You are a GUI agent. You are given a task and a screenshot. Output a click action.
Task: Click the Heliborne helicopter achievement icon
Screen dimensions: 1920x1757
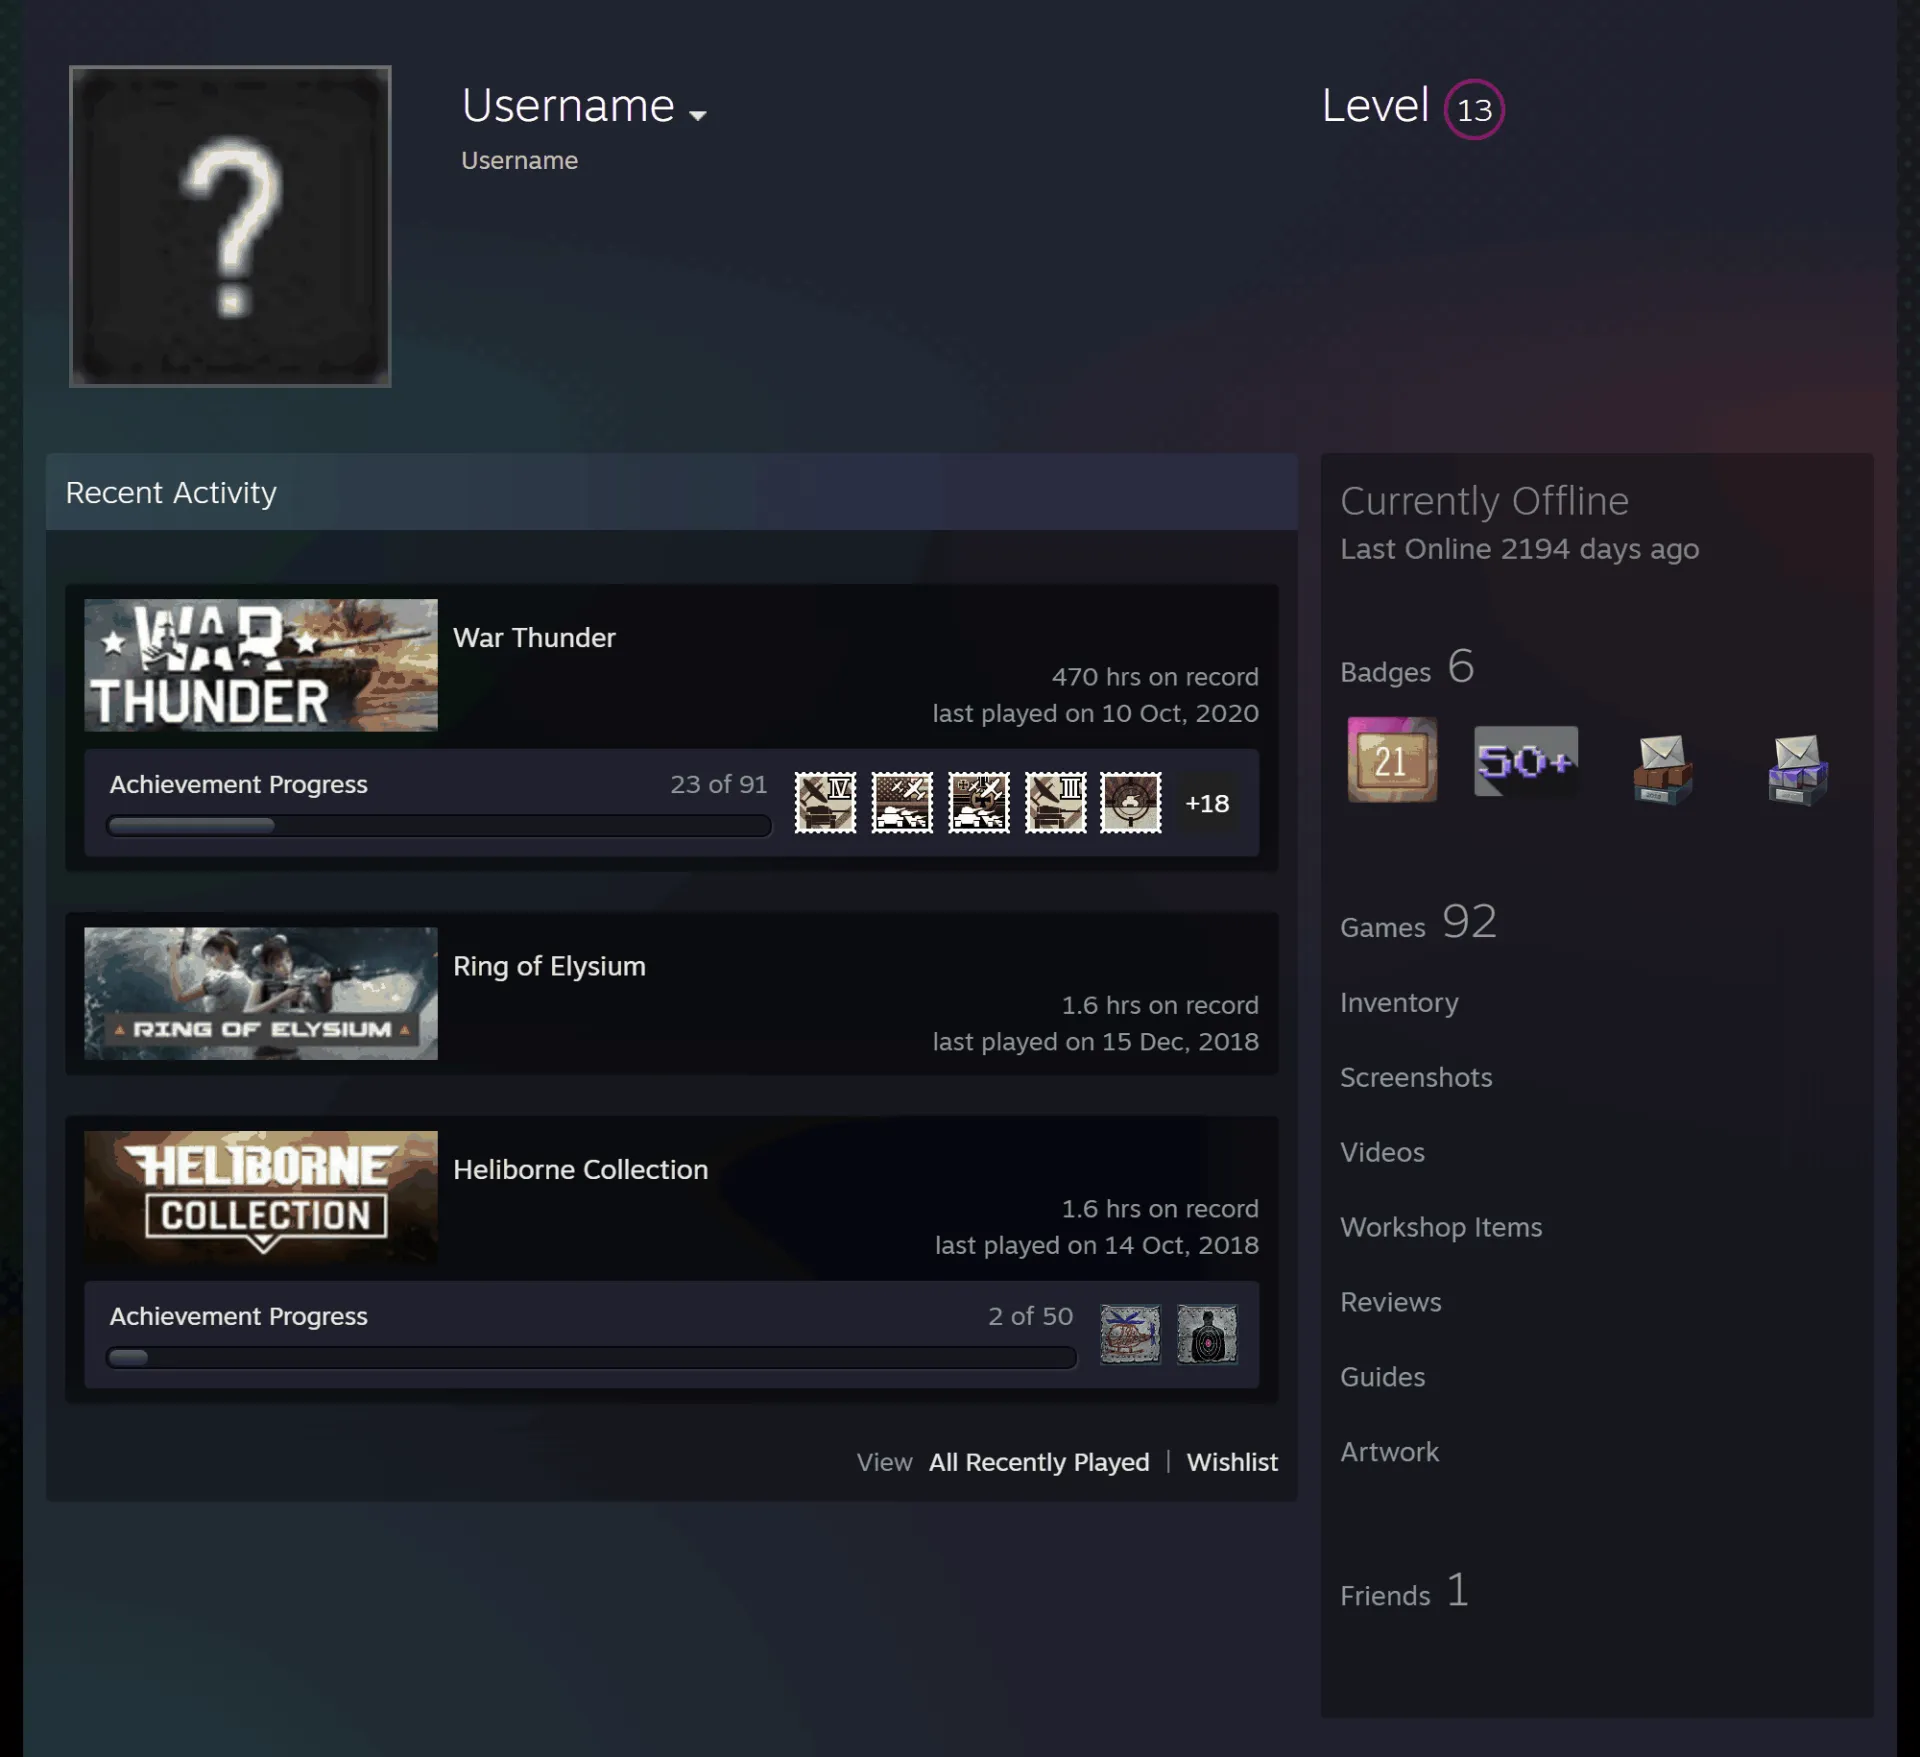[1130, 1334]
